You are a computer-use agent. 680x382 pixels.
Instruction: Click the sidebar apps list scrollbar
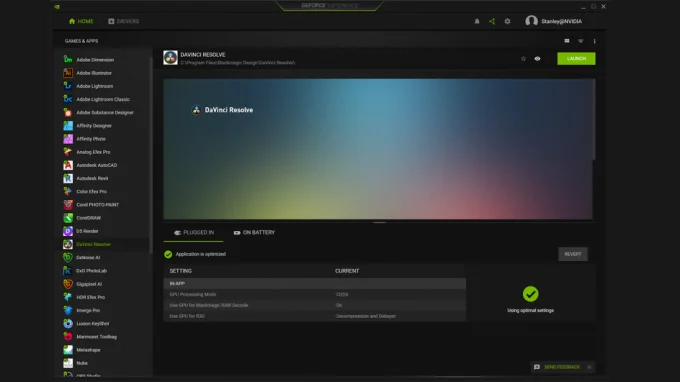coord(150,154)
